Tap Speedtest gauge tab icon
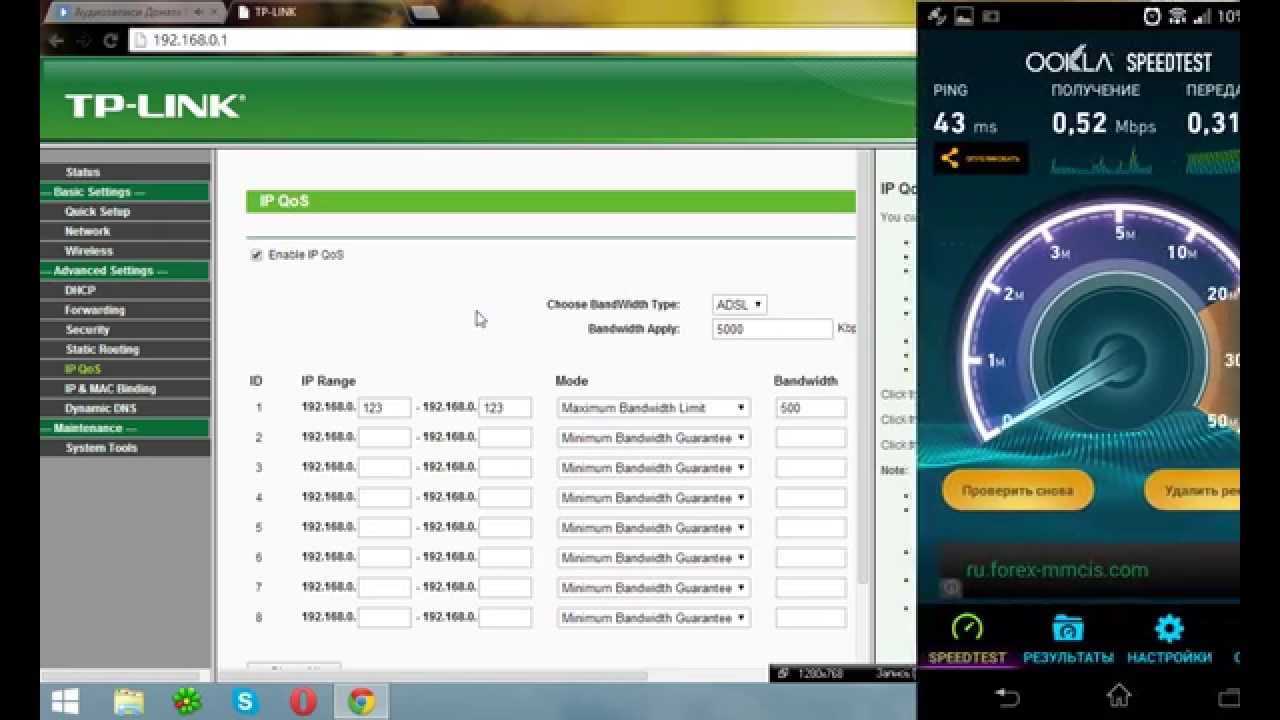The height and width of the screenshot is (720, 1280). [966, 628]
